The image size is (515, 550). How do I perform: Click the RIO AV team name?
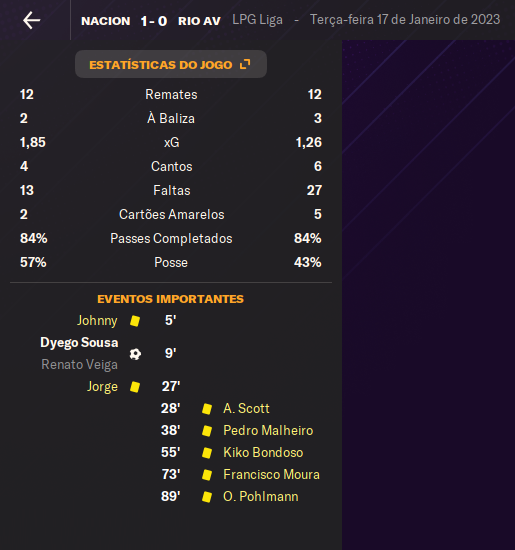(x=199, y=21)
